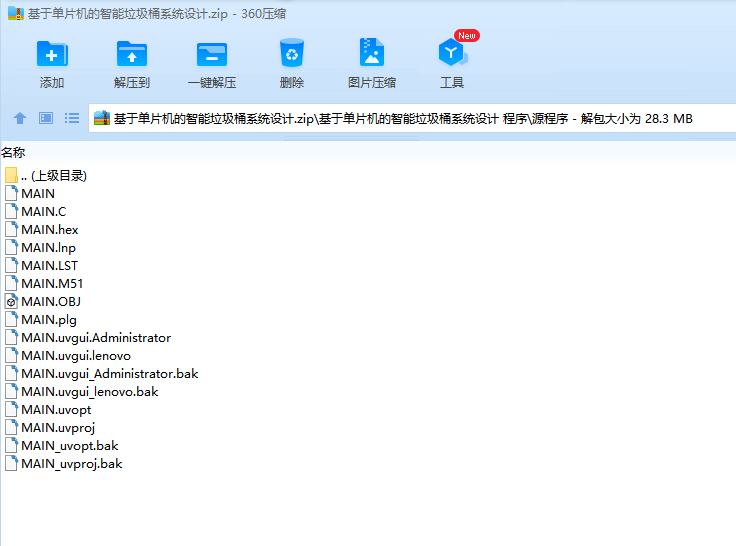Select the file MAIN.uvgui_Administrator.bak
Viewport: 736px width, 546px height.
click(x=102, y=374)
